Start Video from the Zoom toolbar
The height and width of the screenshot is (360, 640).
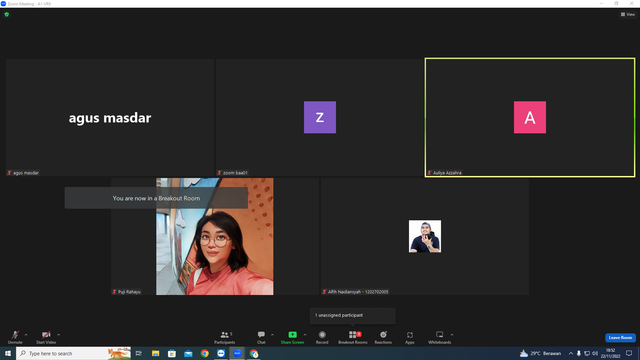pyautogui.click(x=46, y=337)
